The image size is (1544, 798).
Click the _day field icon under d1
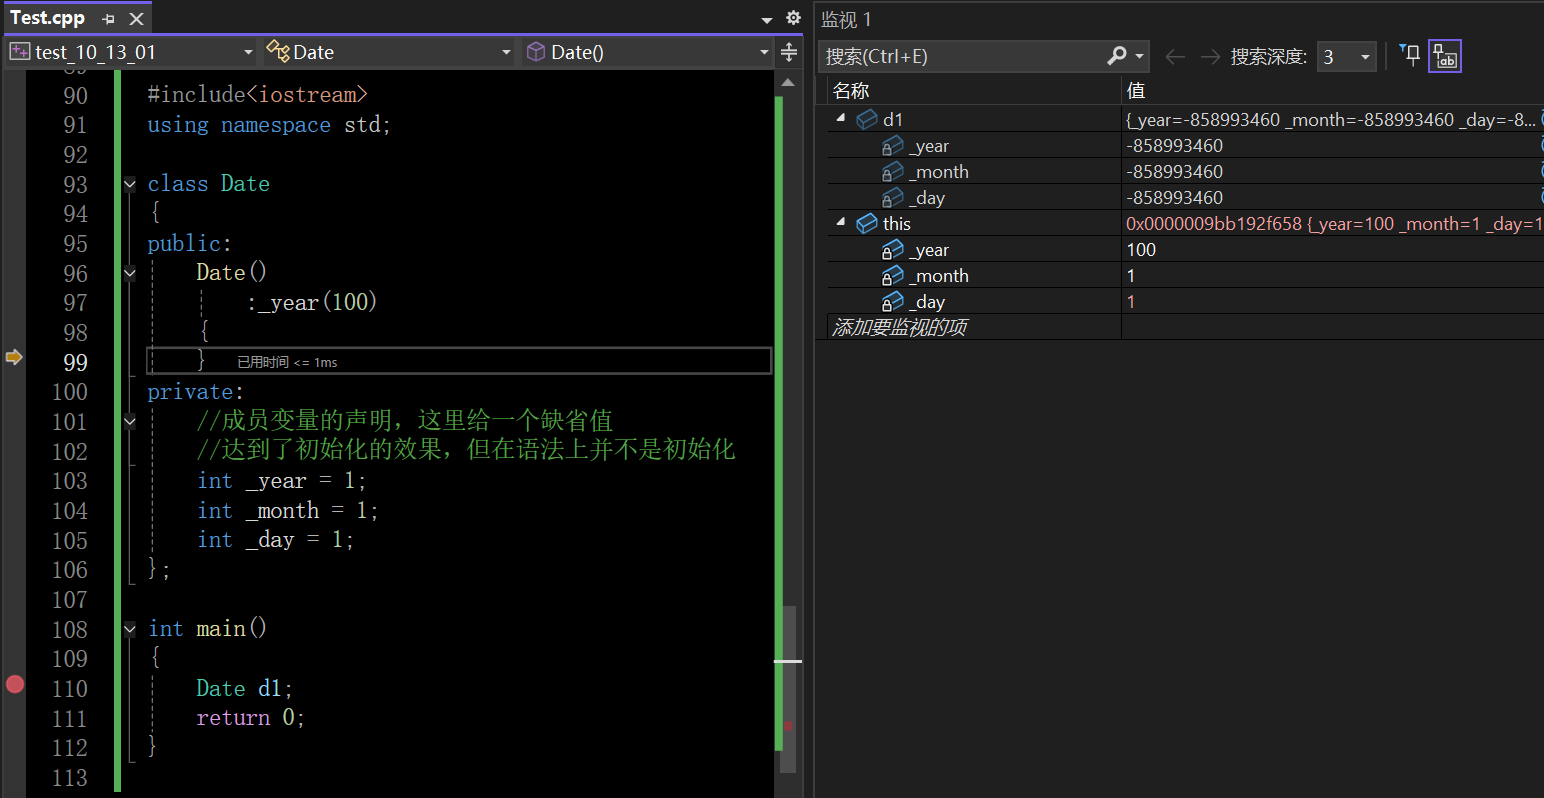(892, 198)
